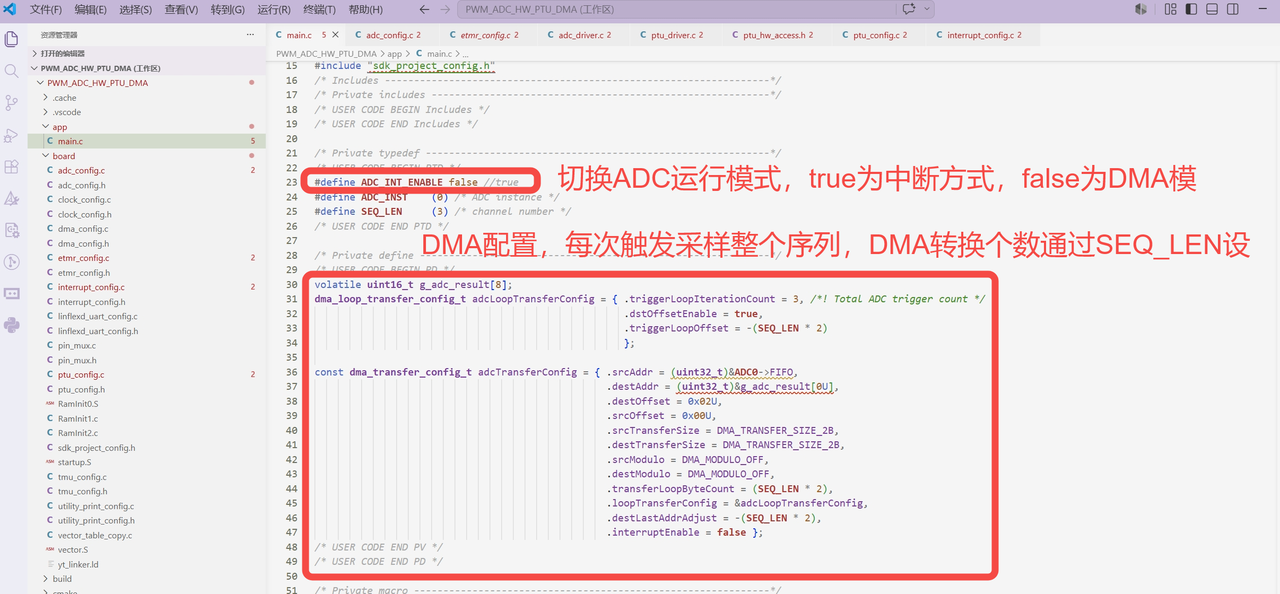Open 查看(V) menu
This screenshot has height=594, width=1280.
point(181,9)
